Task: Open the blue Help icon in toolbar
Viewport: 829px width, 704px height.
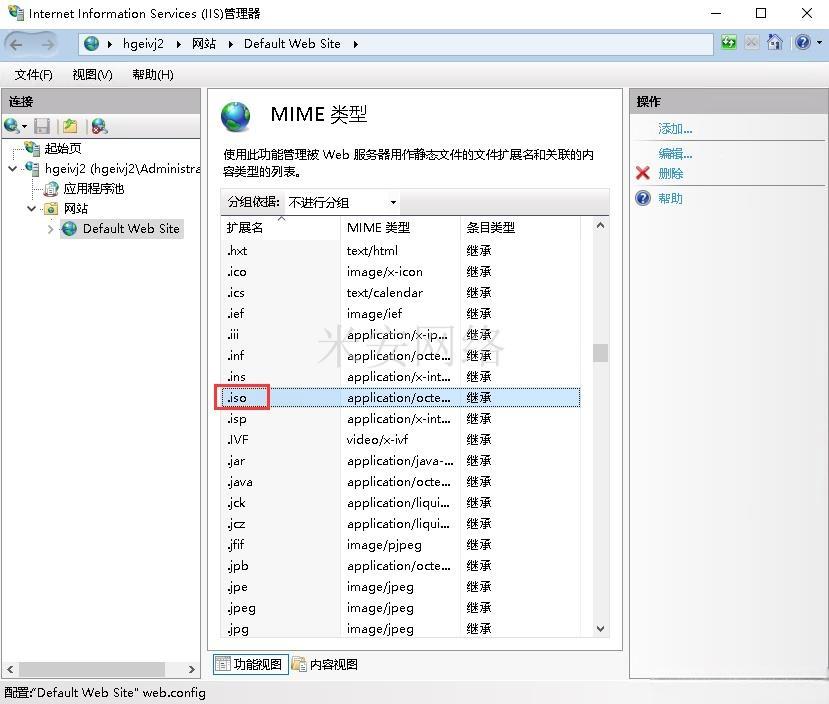Action: 803,42
